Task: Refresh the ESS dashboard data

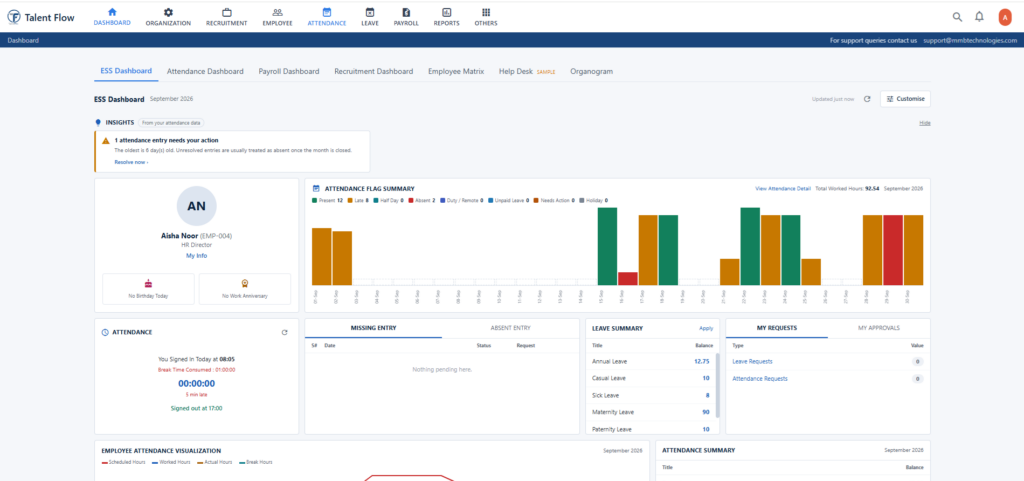Action: pos(867,99)
